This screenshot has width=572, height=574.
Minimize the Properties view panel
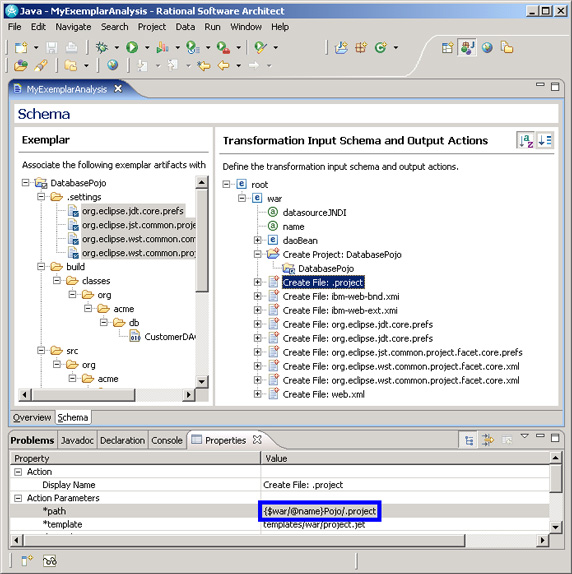pos(540,436)
